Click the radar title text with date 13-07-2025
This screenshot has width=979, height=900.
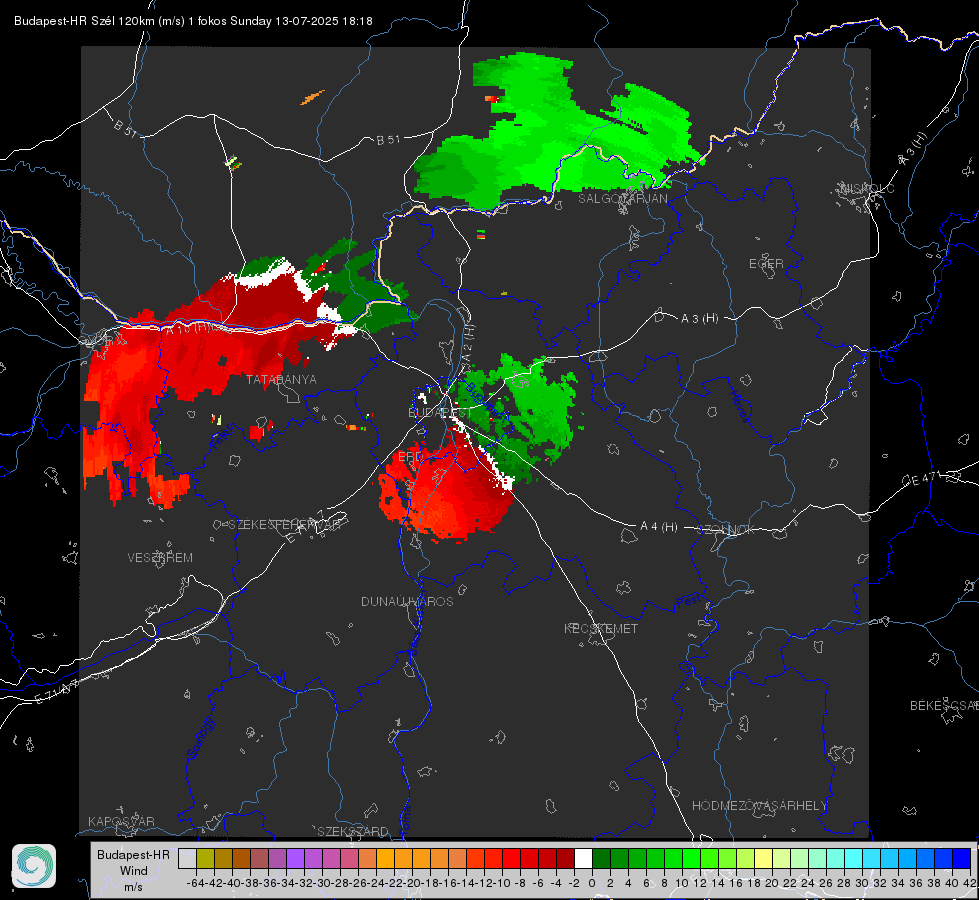coord(193,21)
